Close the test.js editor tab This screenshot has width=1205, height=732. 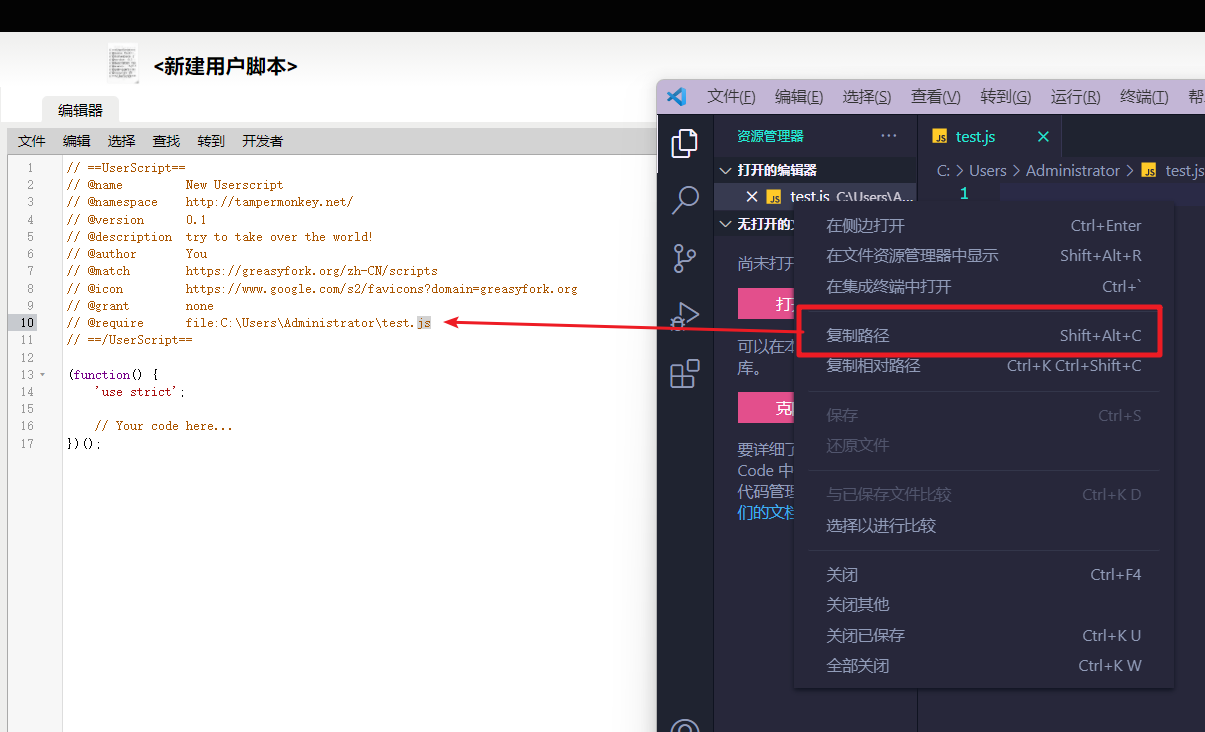[x=1043, y=137]
